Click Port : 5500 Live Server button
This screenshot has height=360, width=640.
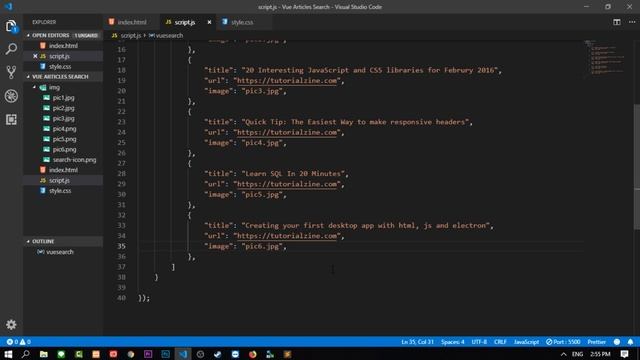click(x=563, y=342)
